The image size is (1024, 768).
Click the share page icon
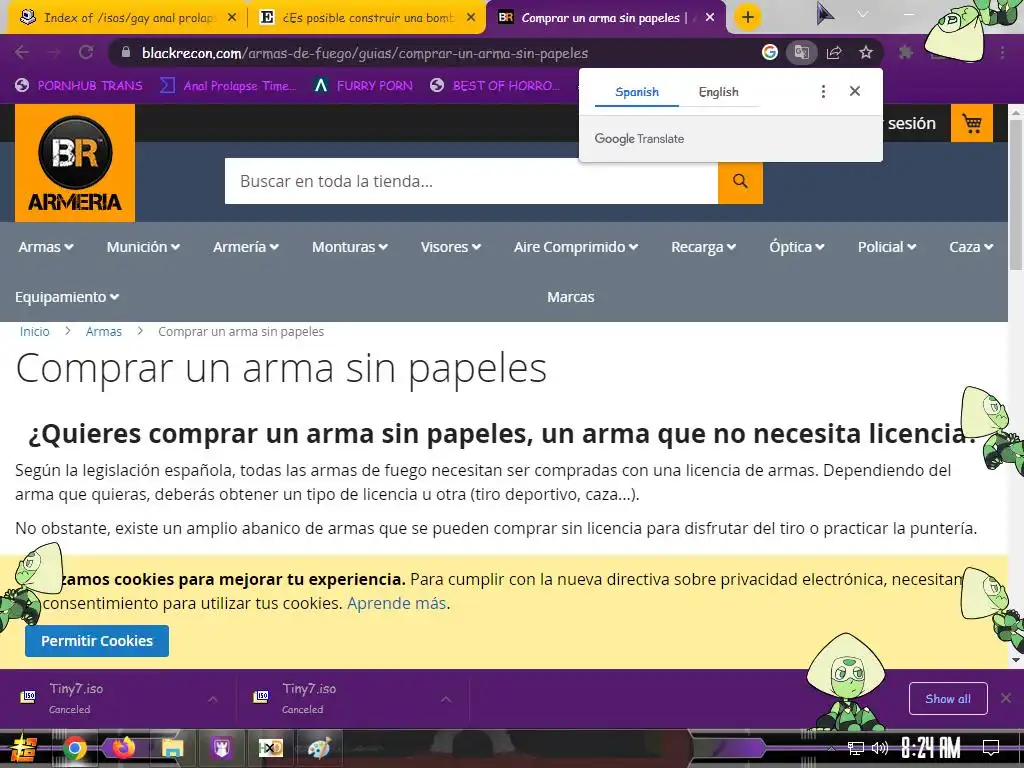coord(834,52)
